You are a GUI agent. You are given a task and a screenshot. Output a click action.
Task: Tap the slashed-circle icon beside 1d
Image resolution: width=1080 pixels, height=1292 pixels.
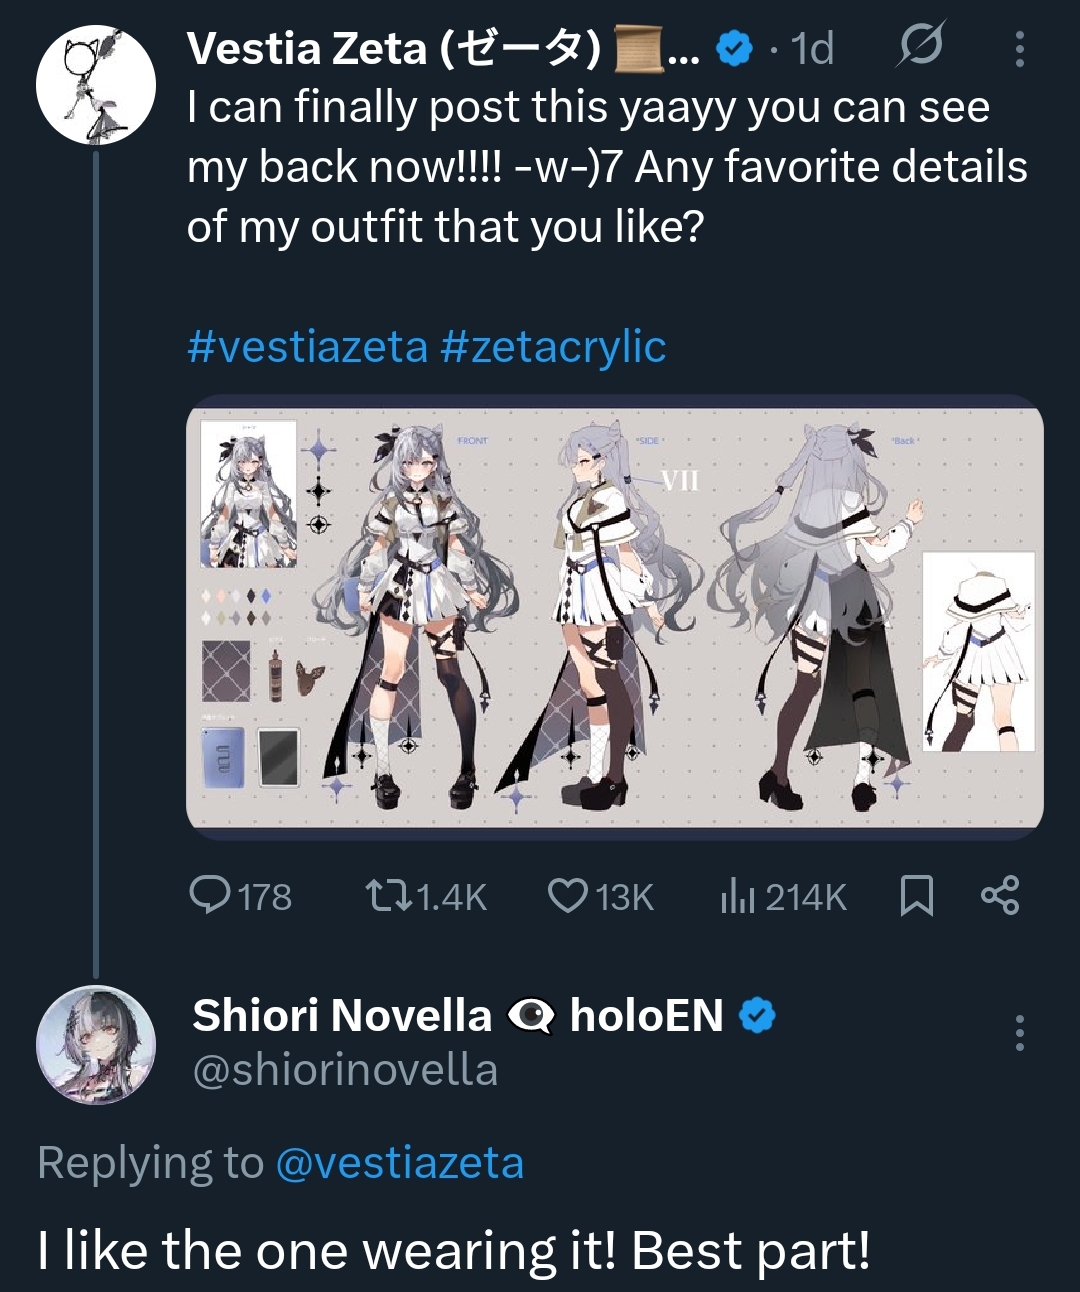[919, 47]
